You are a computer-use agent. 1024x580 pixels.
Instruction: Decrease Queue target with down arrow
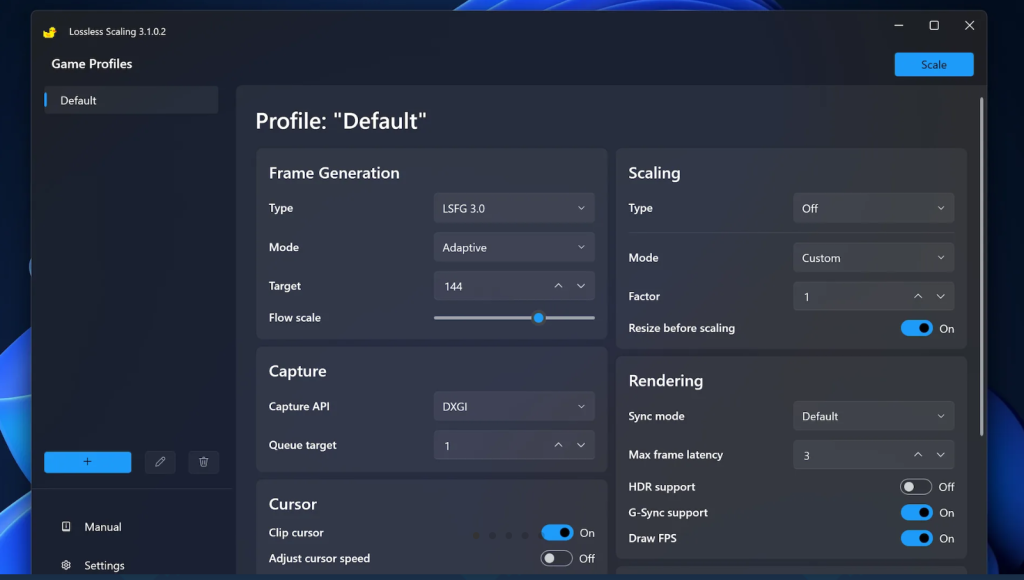click(x=581, y=445)
